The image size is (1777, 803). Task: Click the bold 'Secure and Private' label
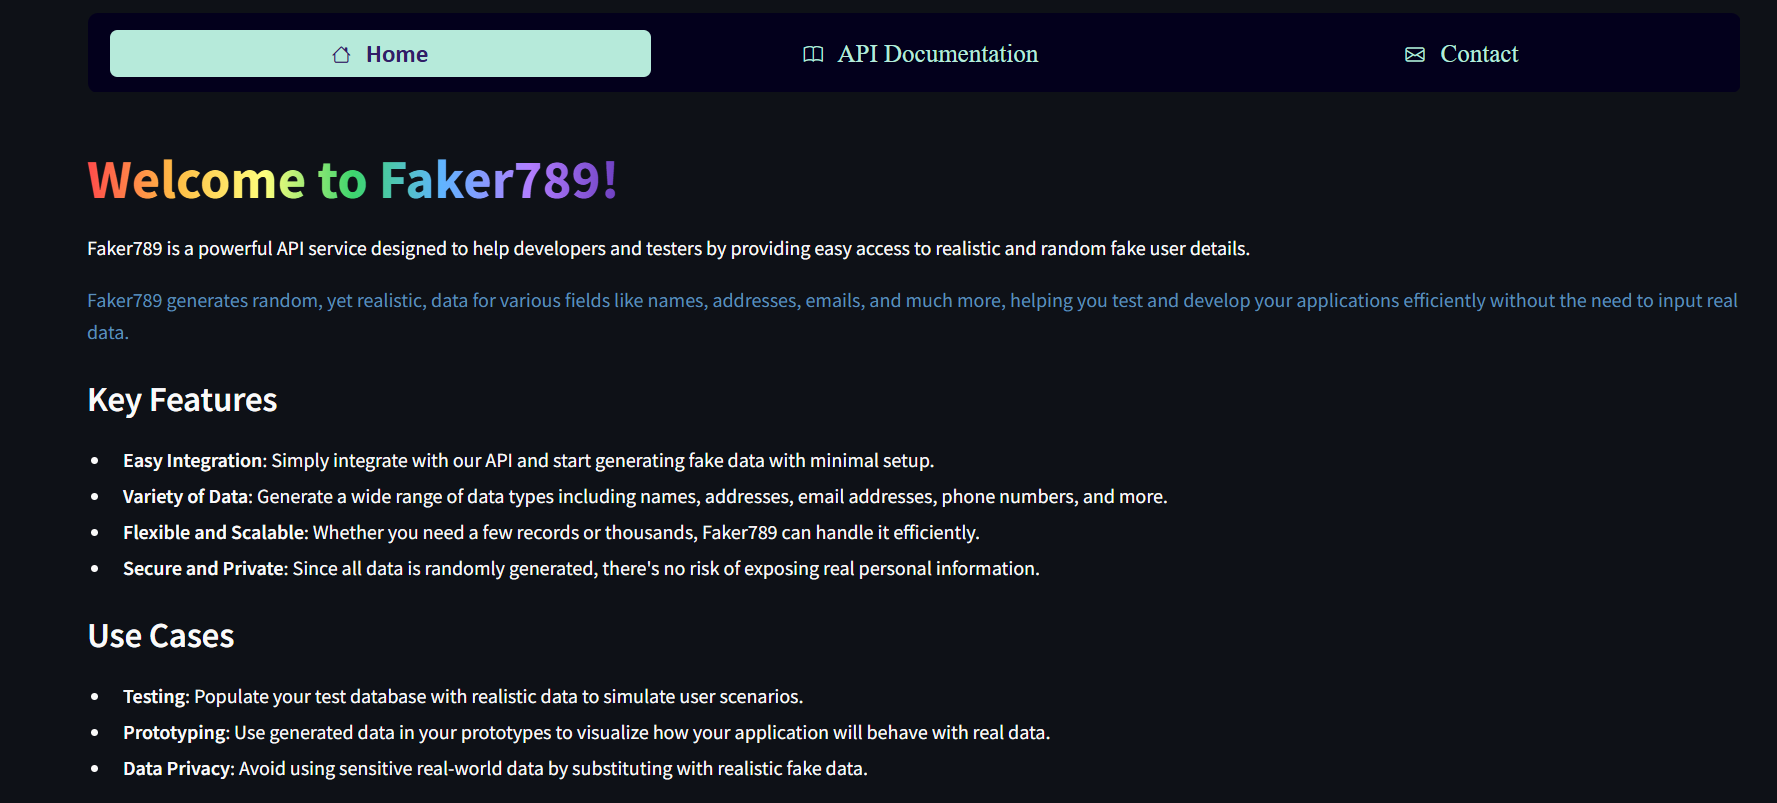click(x=204, y=569)
